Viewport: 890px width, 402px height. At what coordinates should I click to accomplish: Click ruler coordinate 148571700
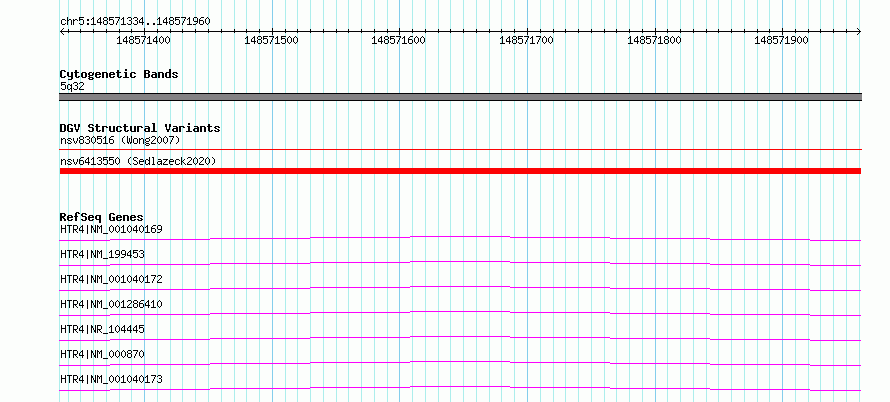tap(526, 40)
